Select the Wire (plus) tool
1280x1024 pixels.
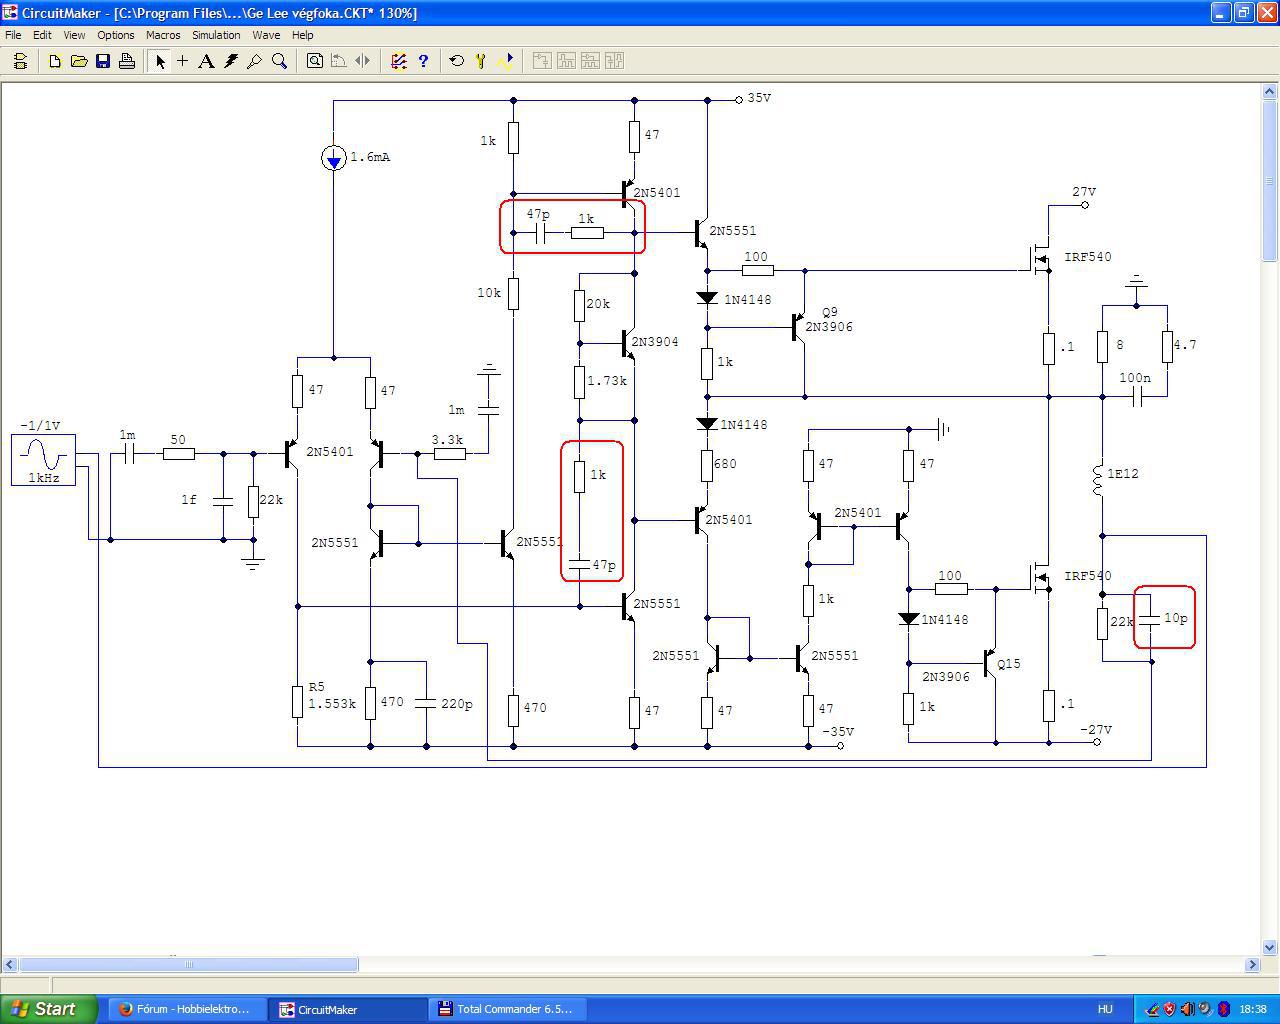183,61
